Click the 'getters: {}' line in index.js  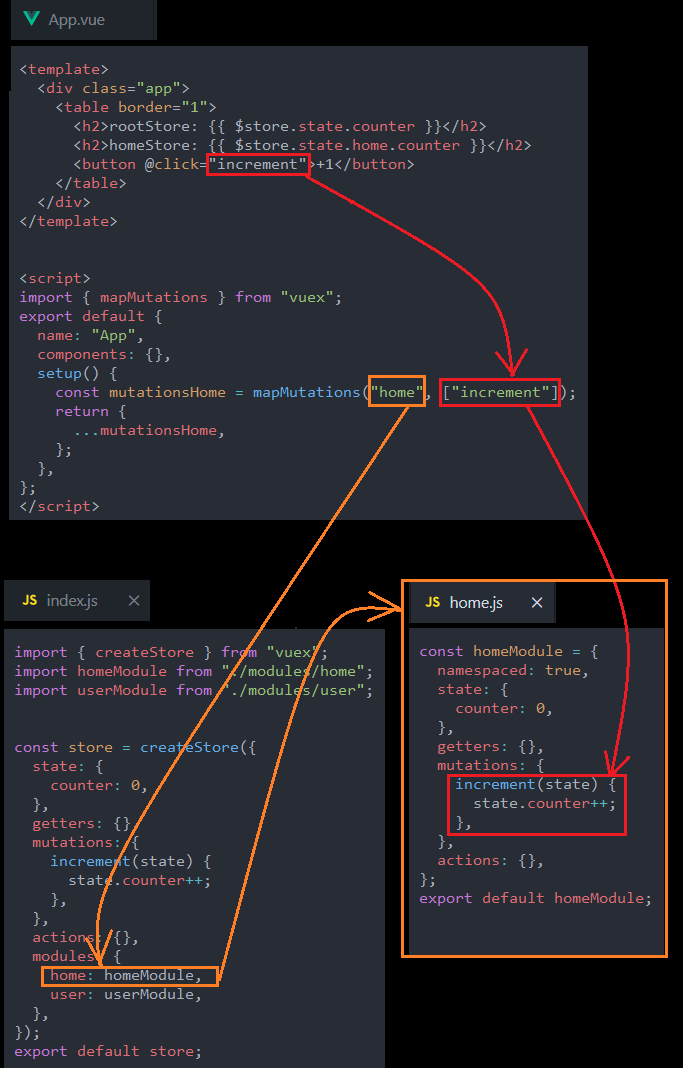(81, 823)
